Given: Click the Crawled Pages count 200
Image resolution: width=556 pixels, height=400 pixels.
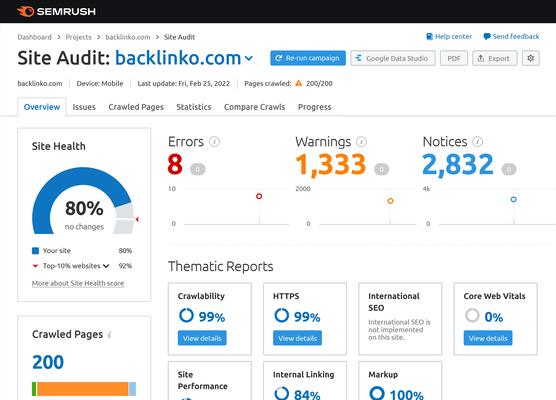Looking at the screenshot, I should coord(48,362).
